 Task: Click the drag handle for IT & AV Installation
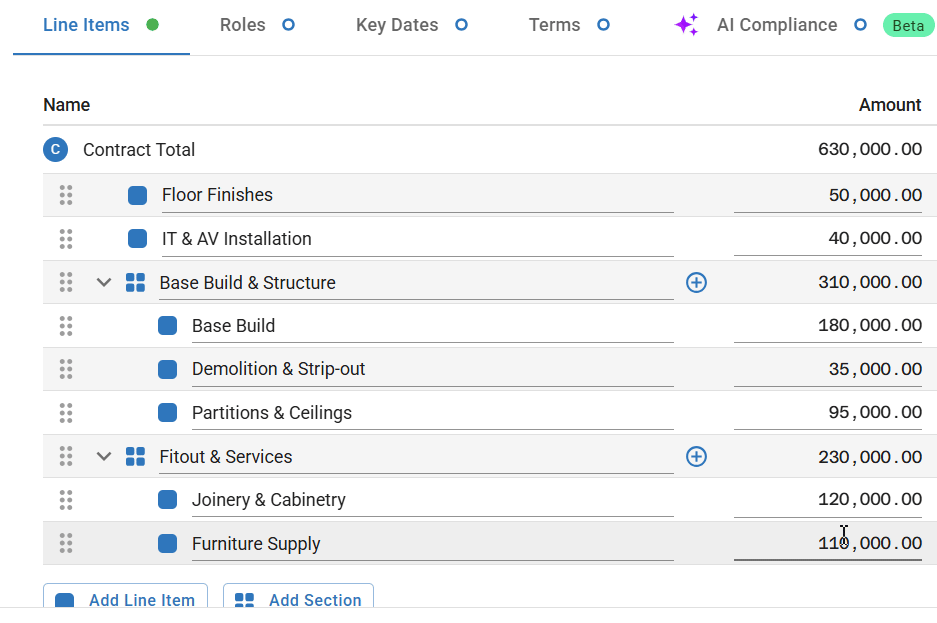pos(66,239)
